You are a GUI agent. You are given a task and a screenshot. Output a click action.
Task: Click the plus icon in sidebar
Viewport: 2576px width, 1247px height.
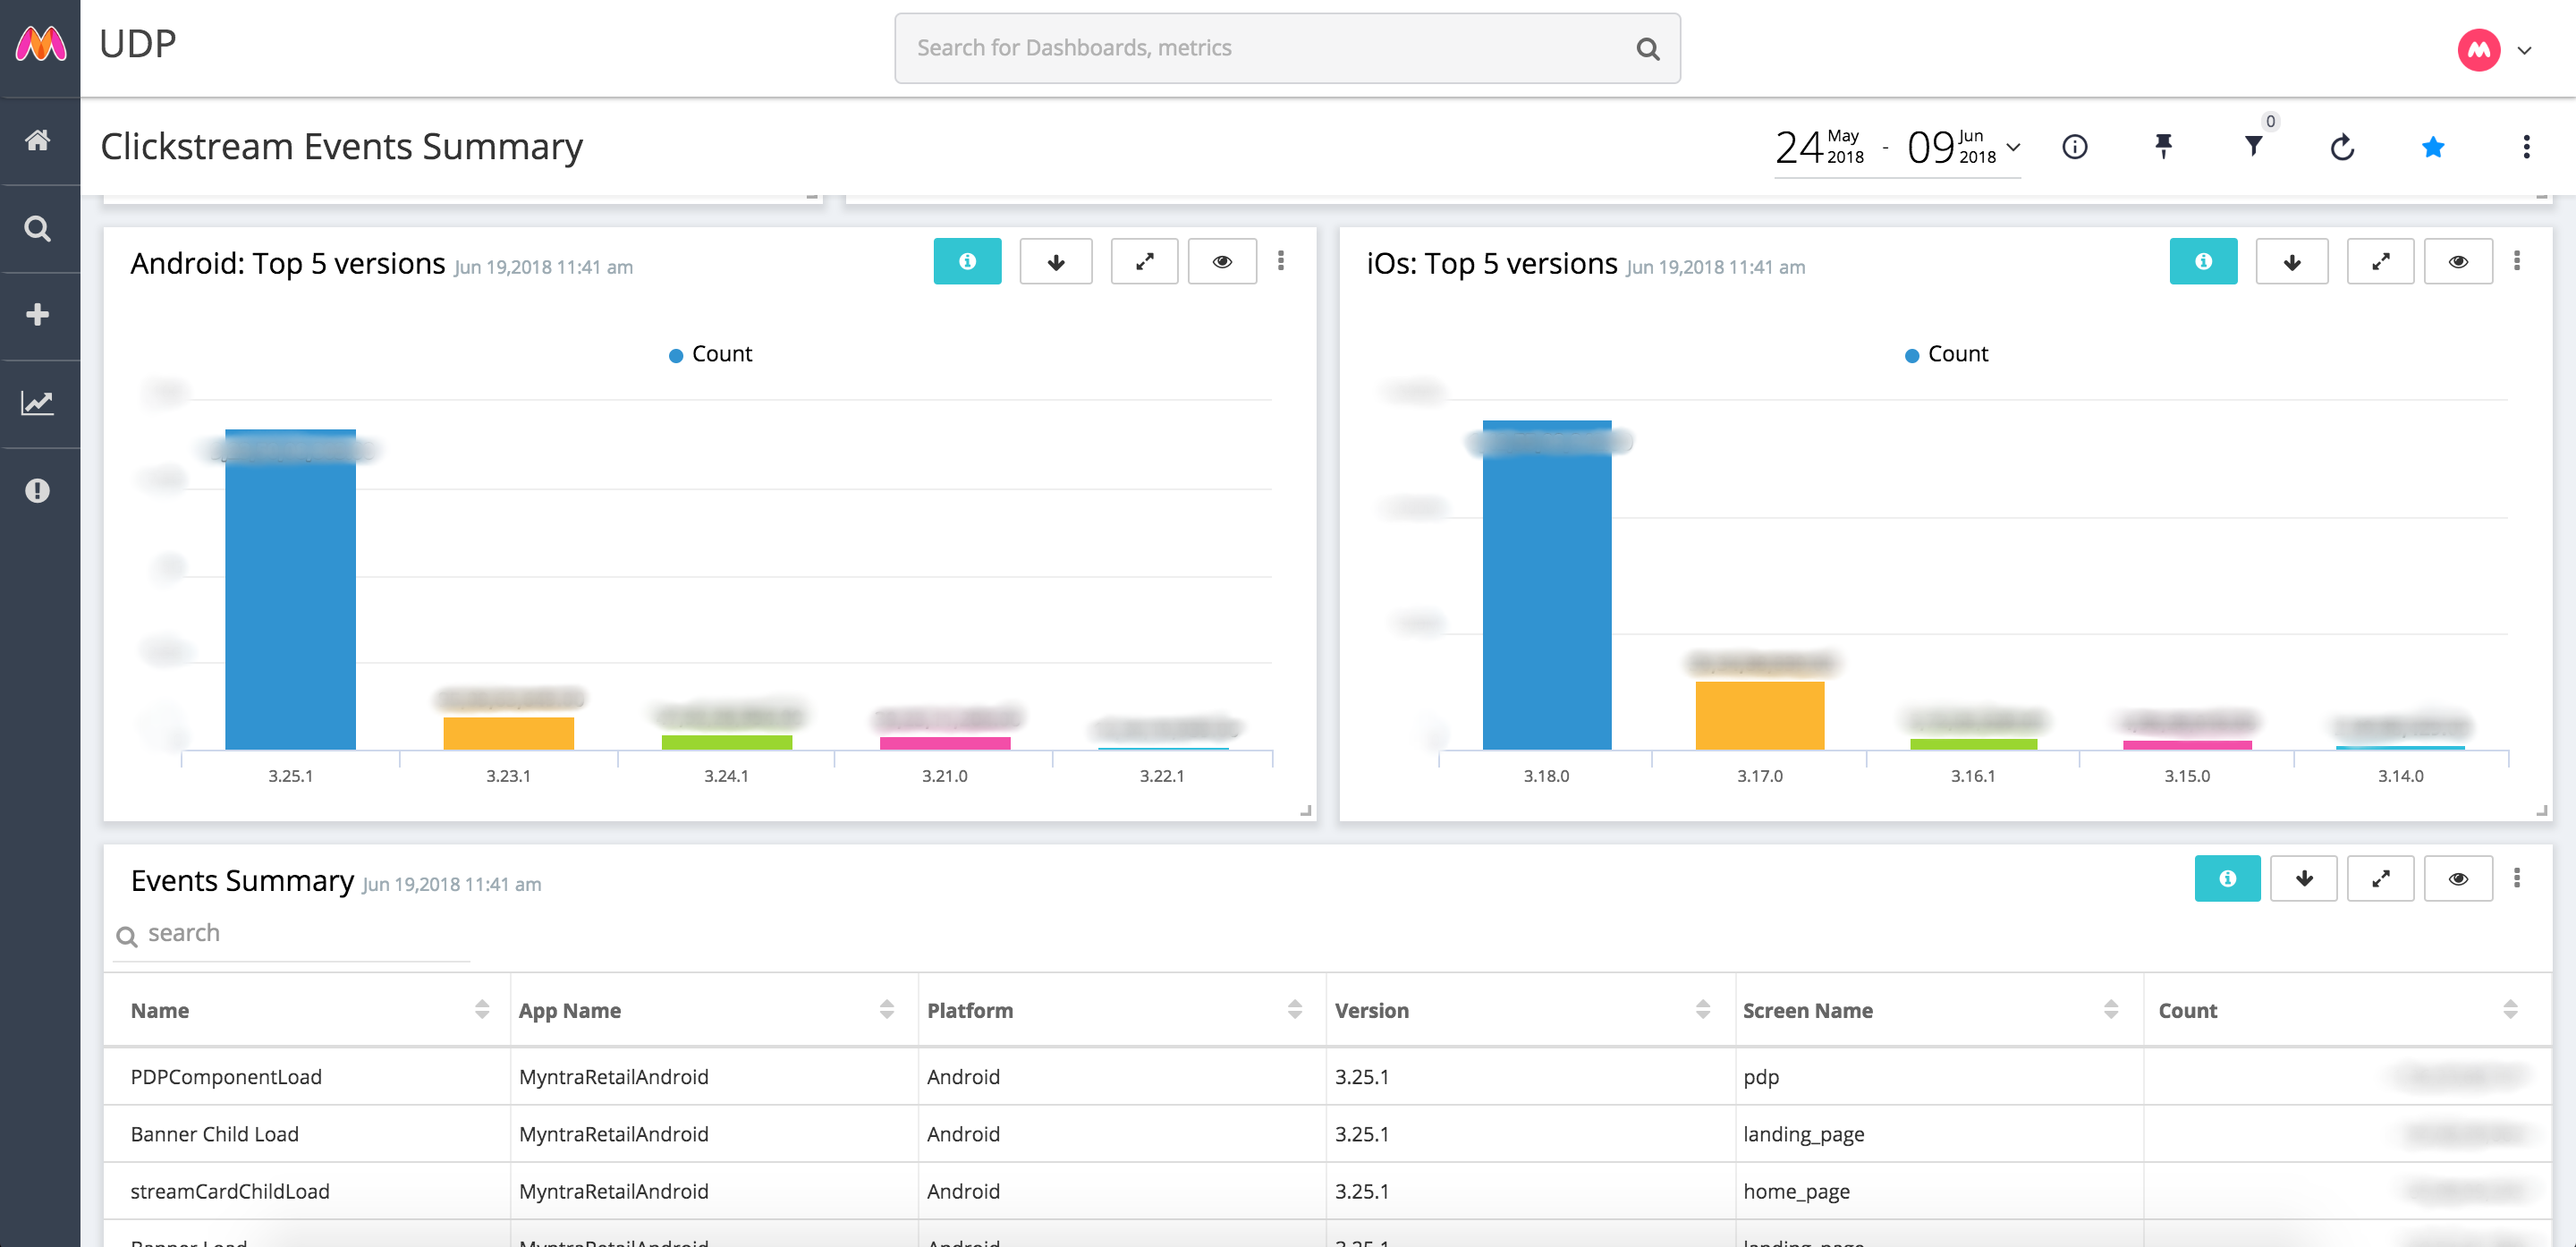(38, 315)
